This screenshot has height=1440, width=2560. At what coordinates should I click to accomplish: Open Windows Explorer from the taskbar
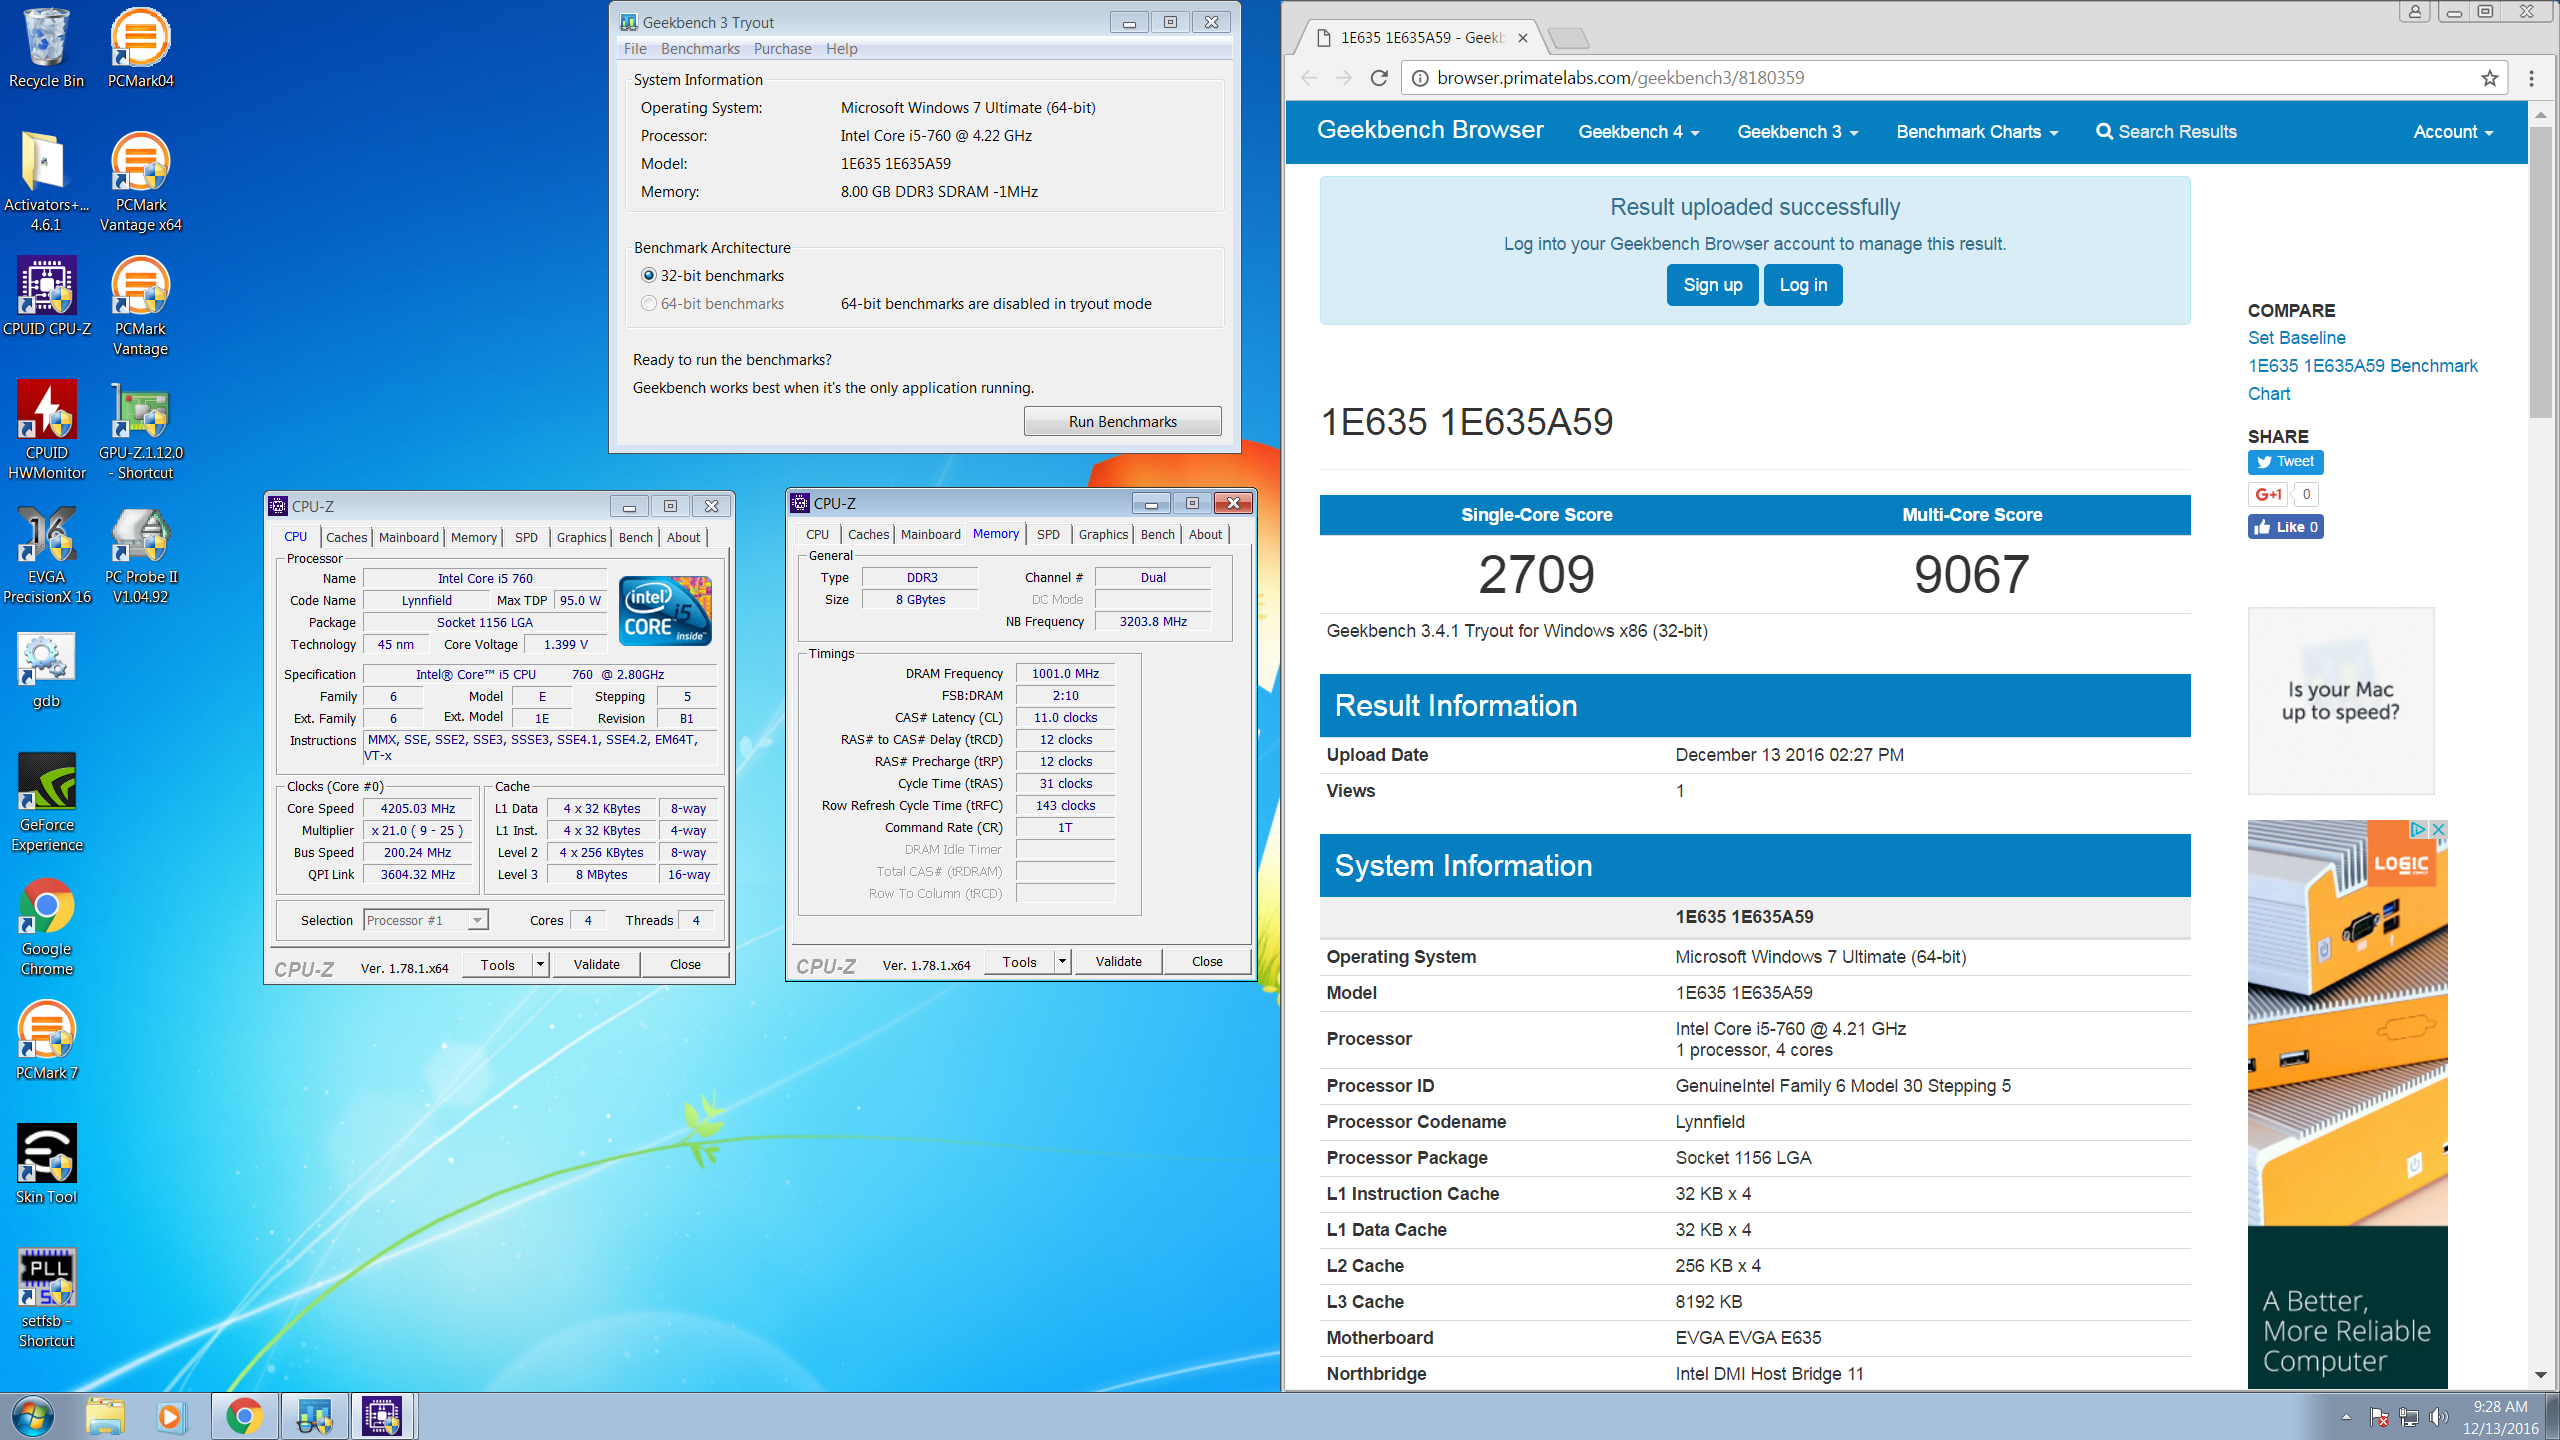[105, 1416]
